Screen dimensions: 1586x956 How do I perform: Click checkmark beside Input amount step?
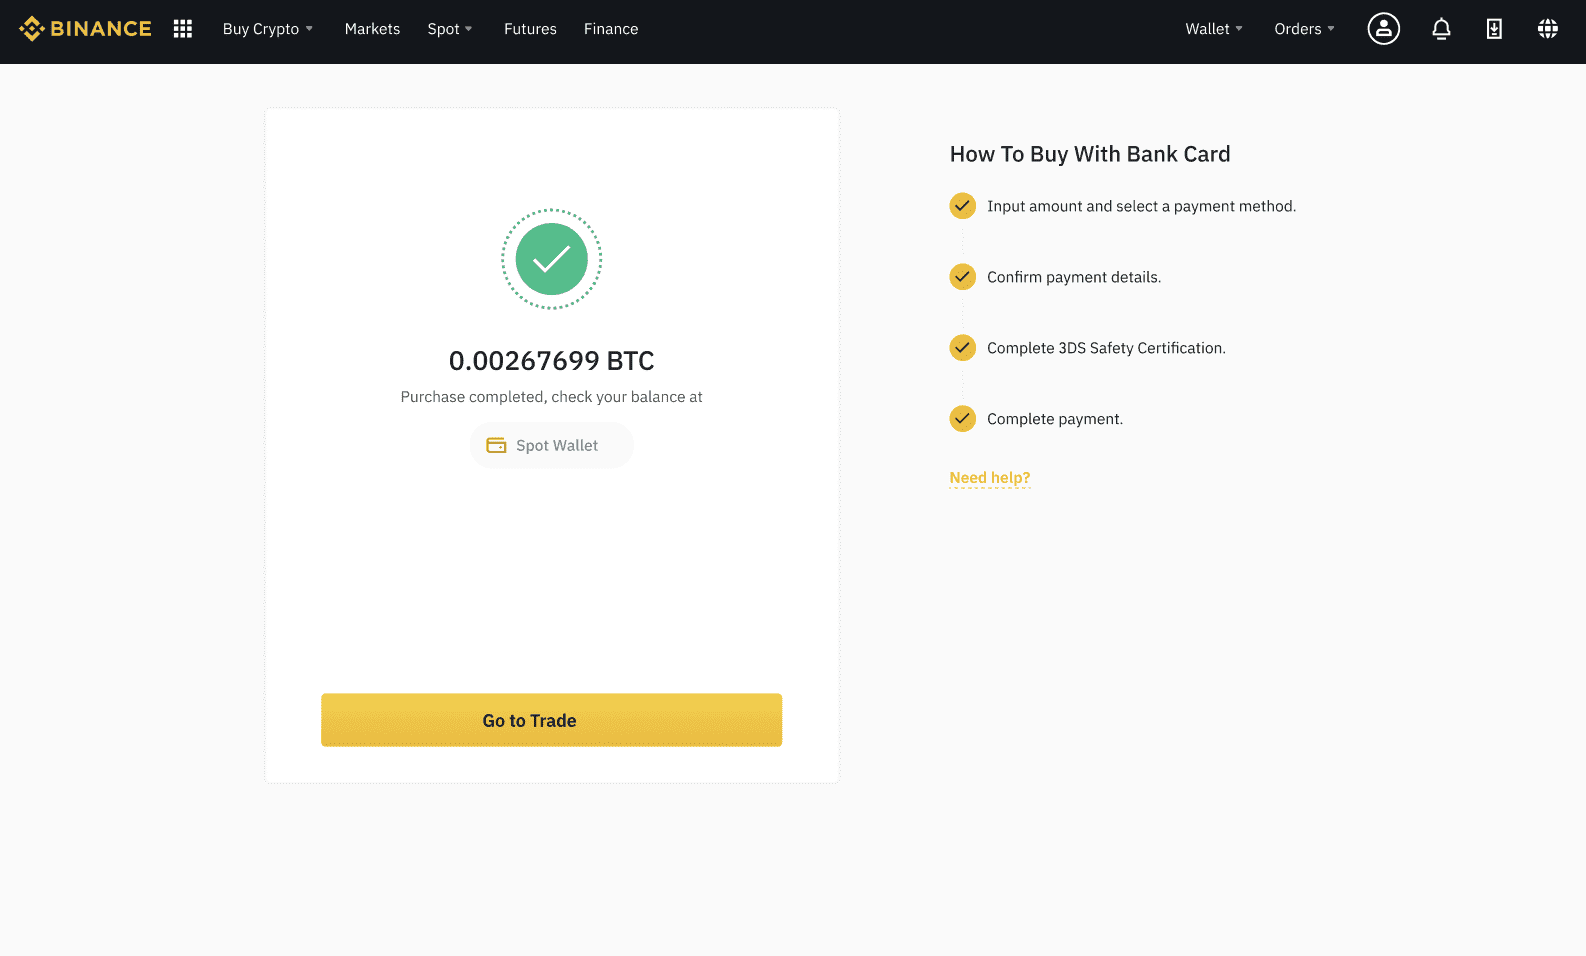tap(962, 206)
